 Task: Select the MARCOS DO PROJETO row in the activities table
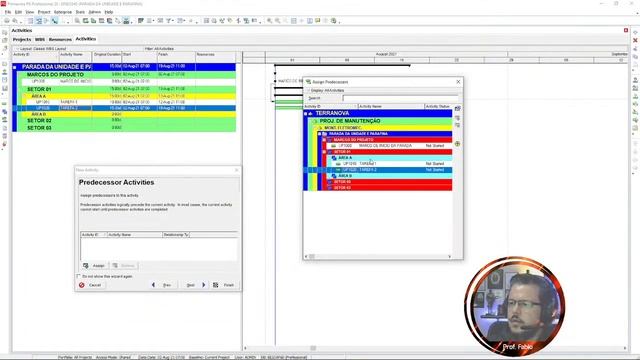pyautogui.click(x=127, y=75)
